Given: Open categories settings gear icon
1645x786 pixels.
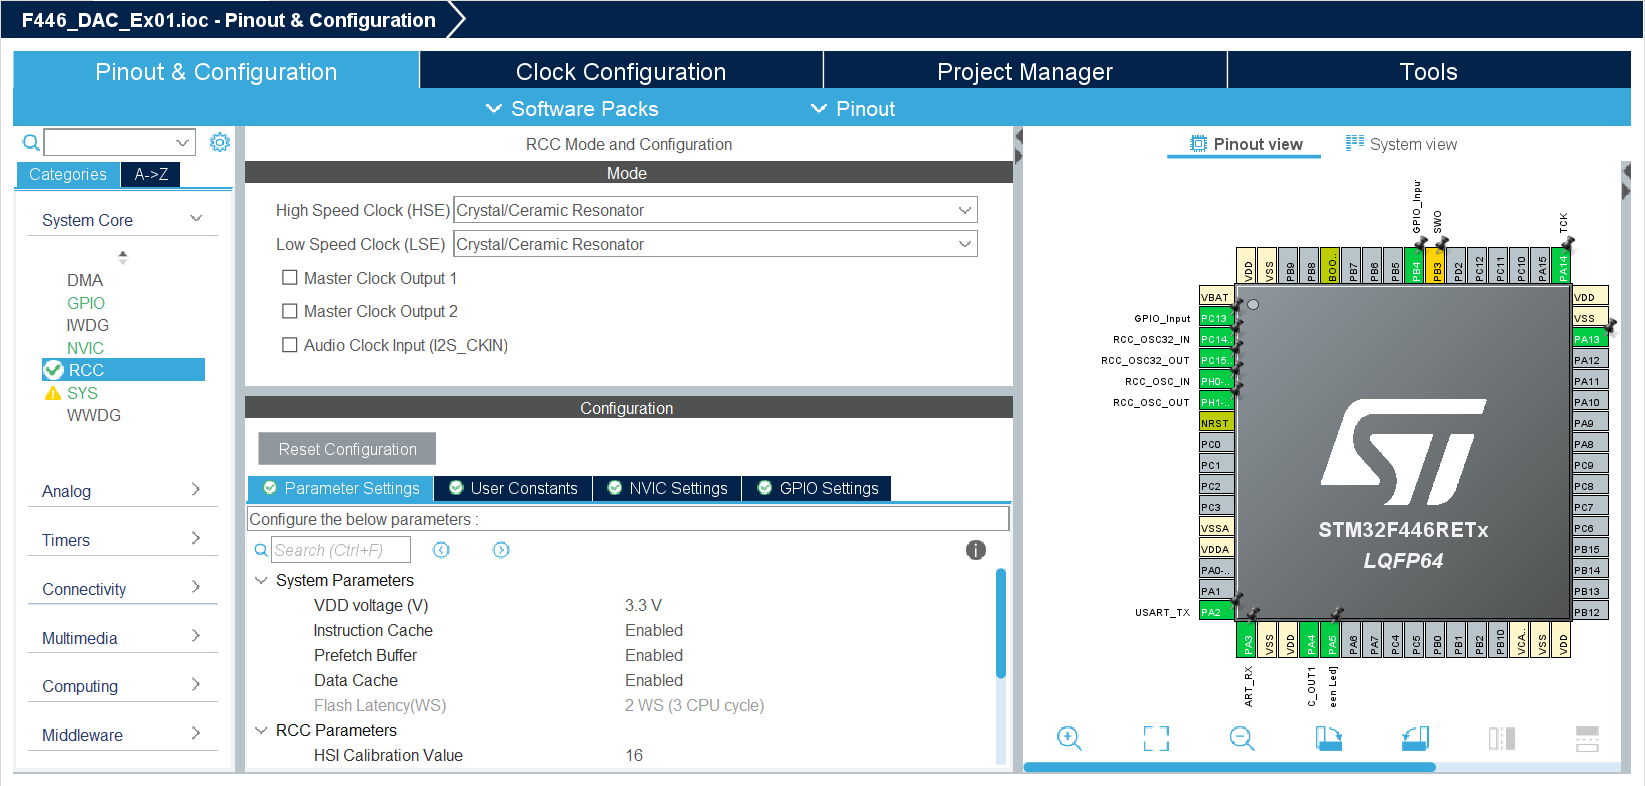Looking at the screenshot, I should [220, 142].
